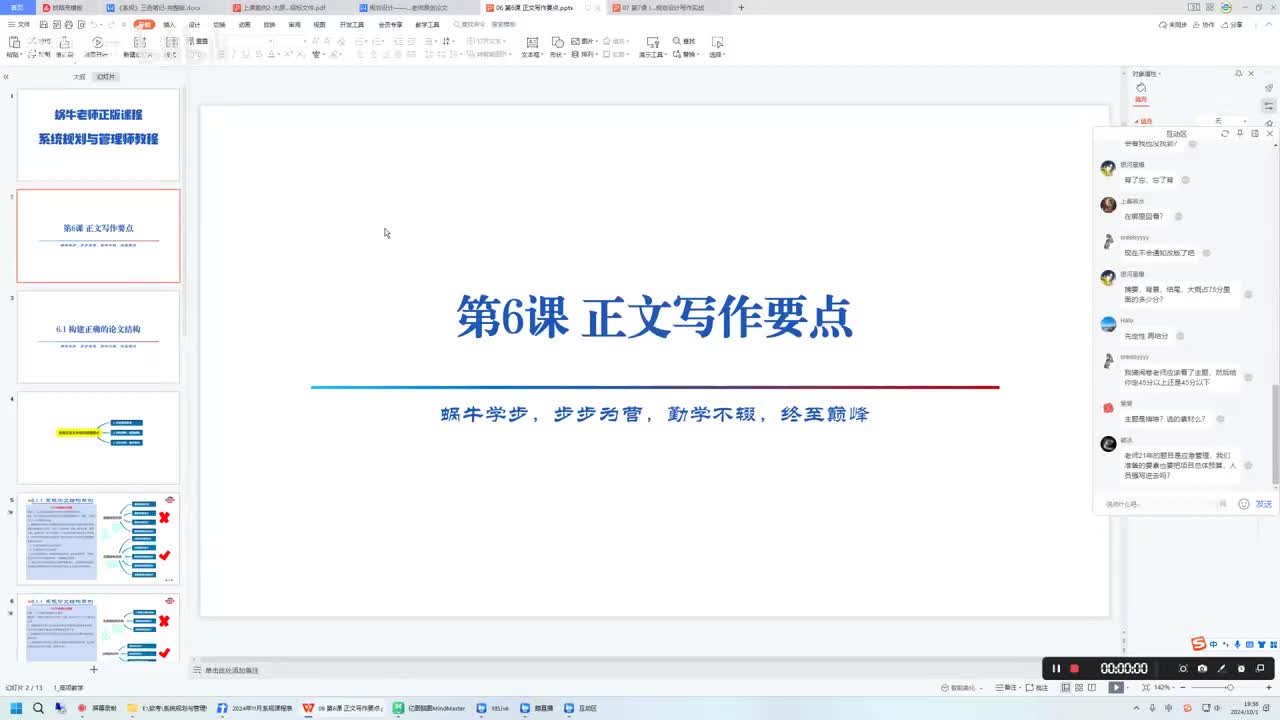The width and height of the screenshot is (1280, 720).
Task: Select slide 3 thumbnail 6.1 构建正确的论文结构
Action: (98, 337)
